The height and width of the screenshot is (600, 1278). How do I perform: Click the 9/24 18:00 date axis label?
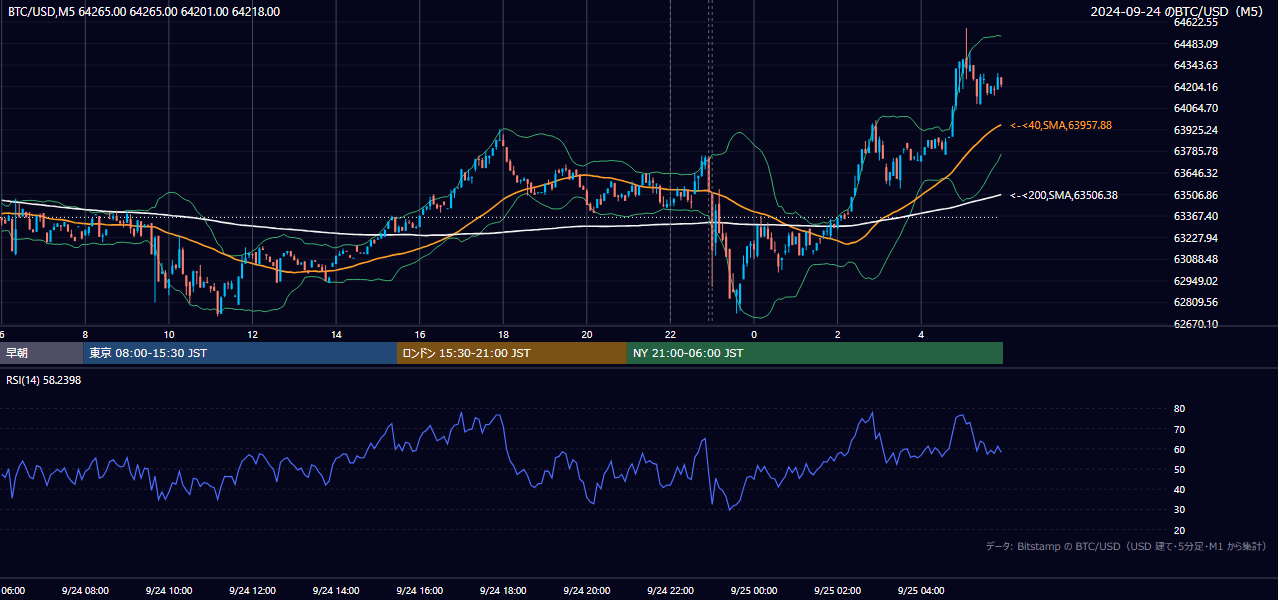(x=503, y=591)
